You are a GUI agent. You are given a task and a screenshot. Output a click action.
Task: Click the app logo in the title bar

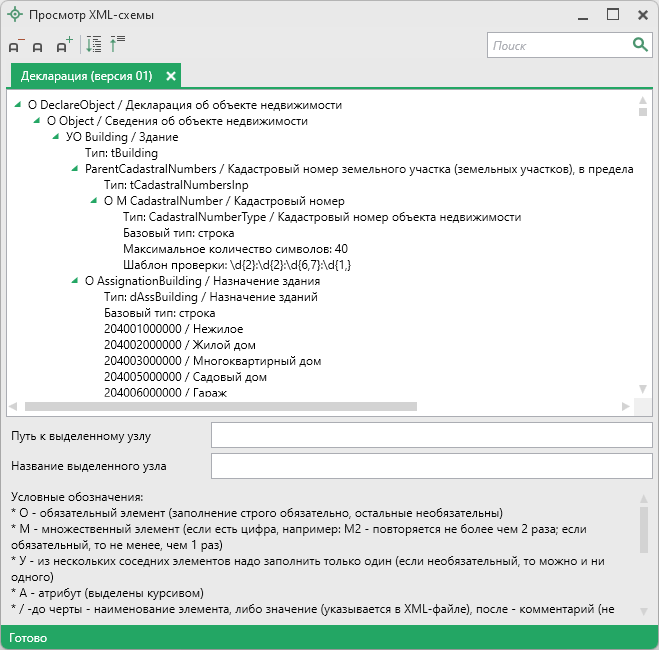tap(14, 15)
